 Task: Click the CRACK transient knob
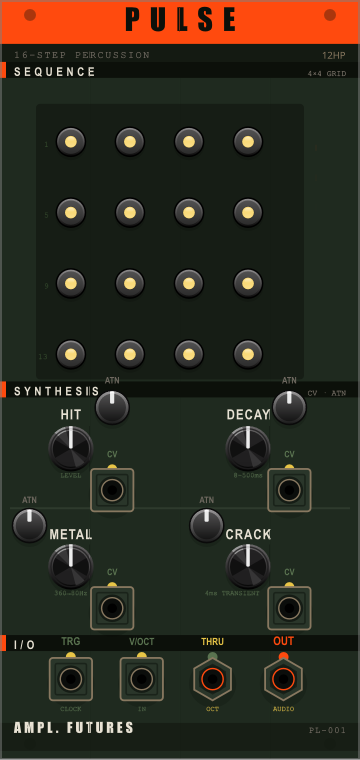point(248,566)
